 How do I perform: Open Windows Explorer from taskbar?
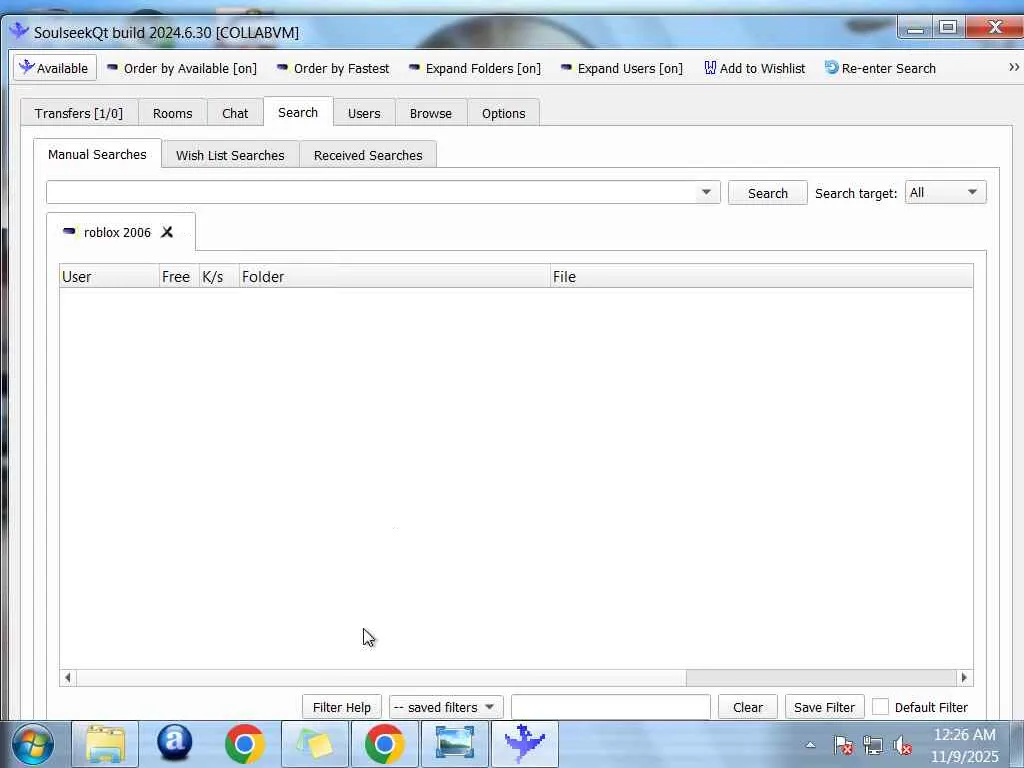coord(104,744)
